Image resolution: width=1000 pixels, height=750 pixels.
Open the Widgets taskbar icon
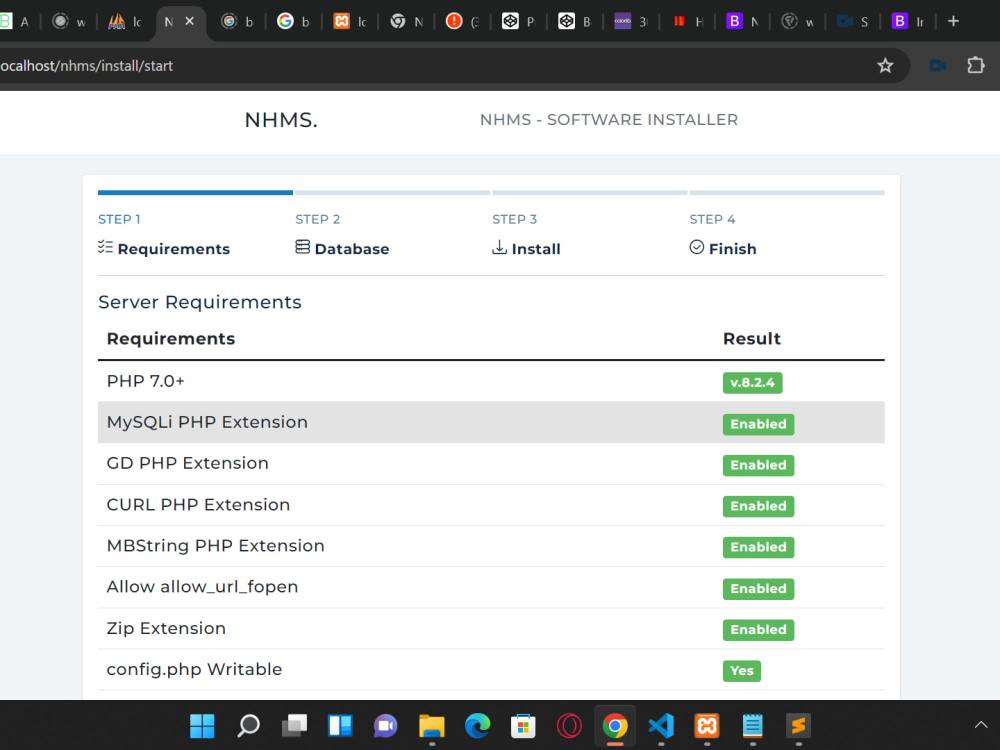340,726
